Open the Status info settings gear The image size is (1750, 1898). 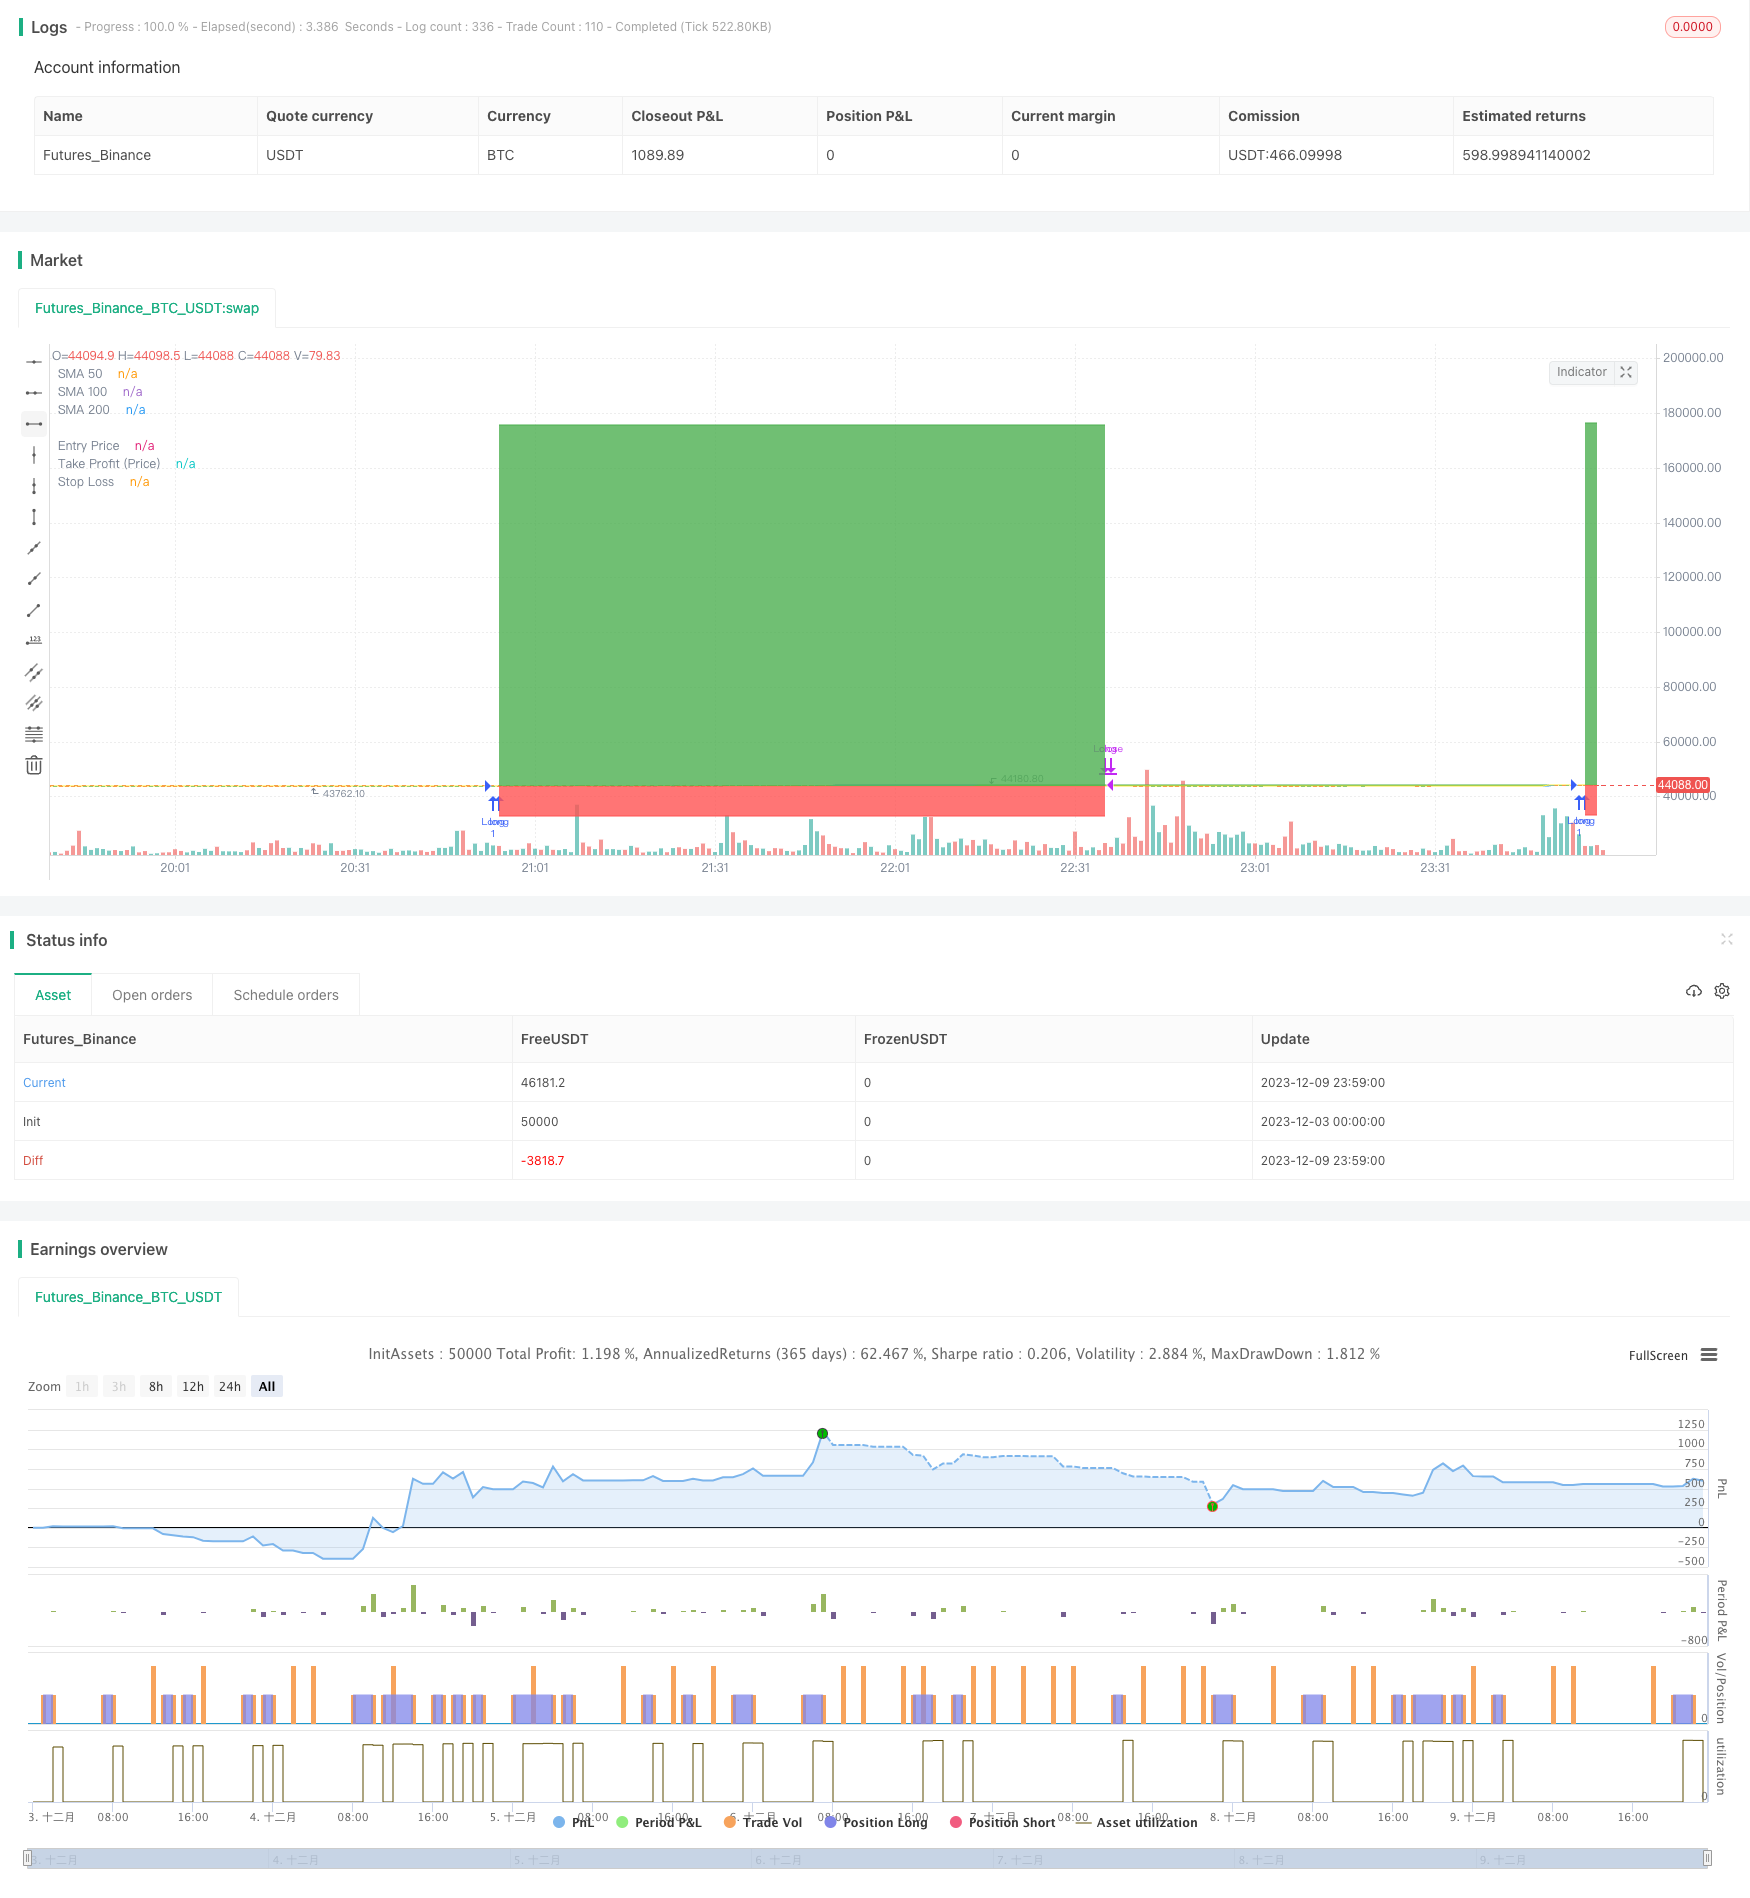coord(1722,991)
